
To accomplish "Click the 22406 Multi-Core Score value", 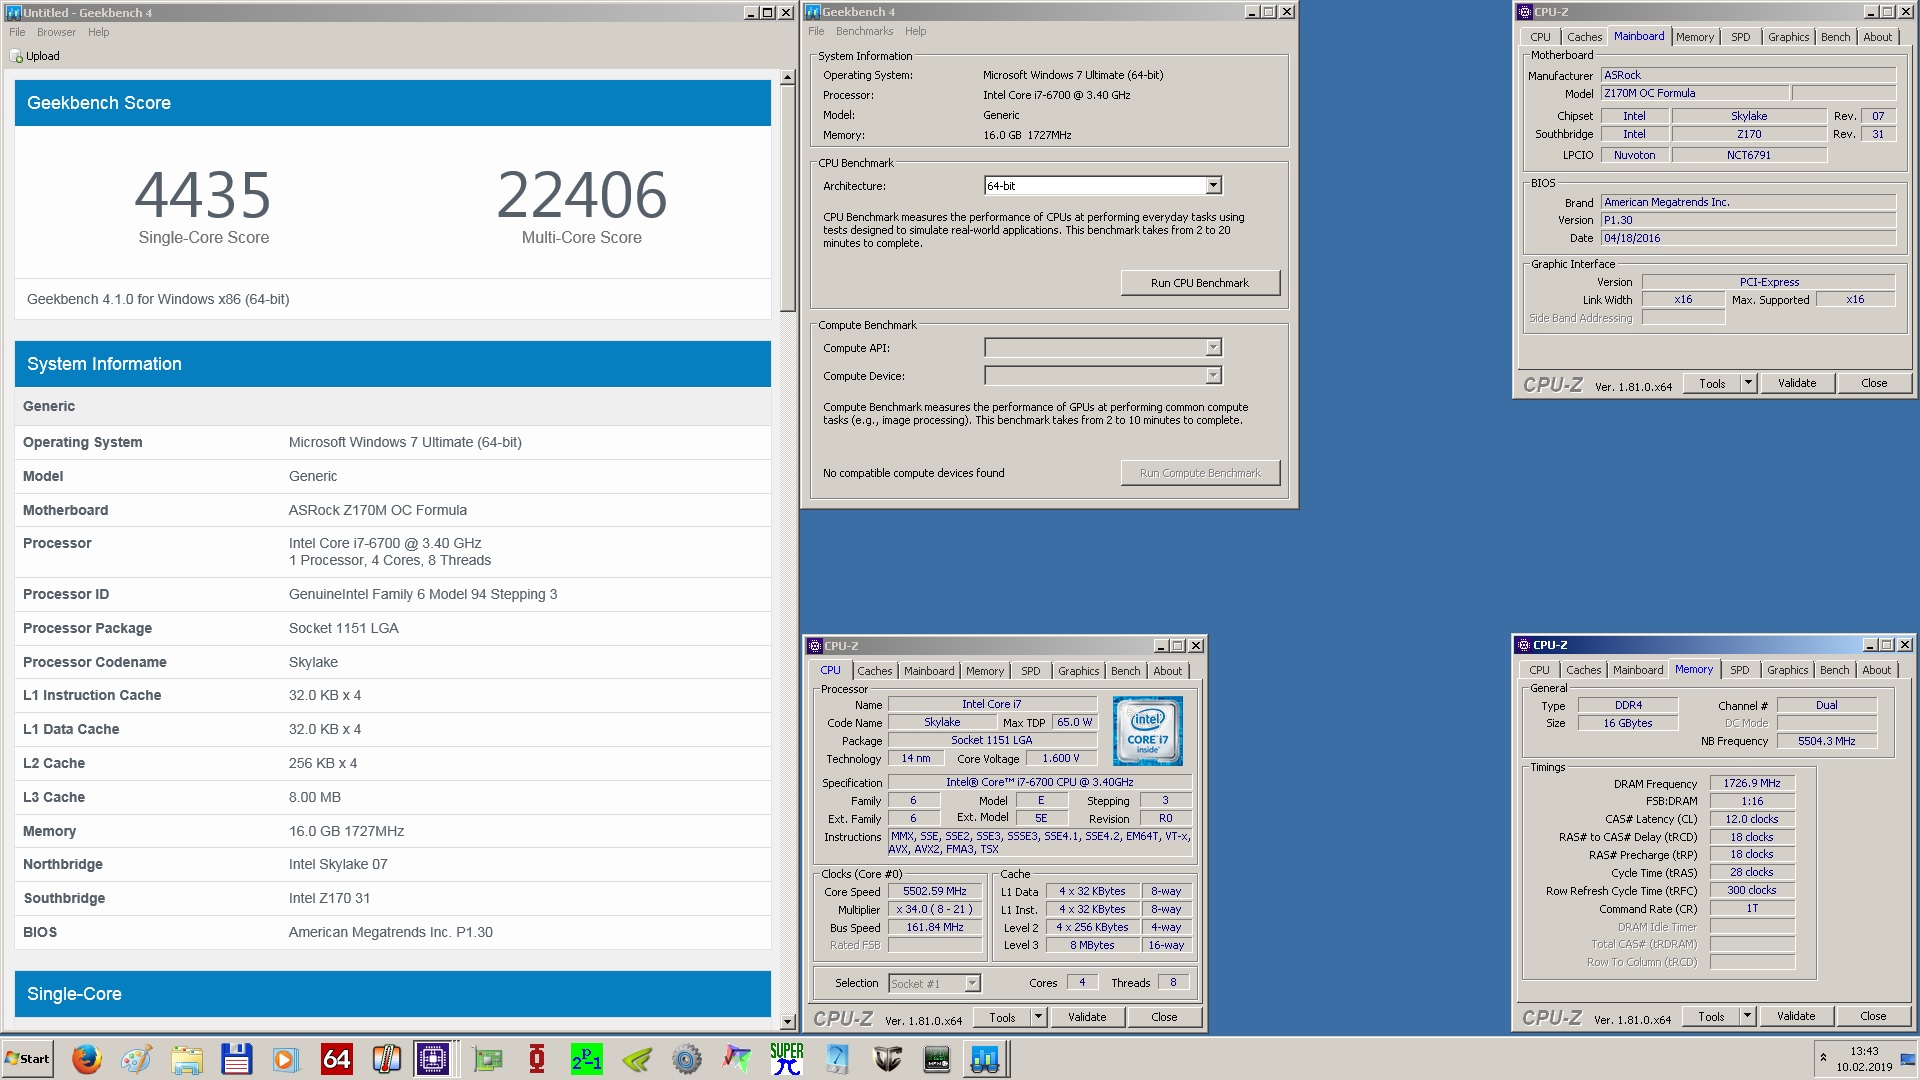I will coord(581,195).
